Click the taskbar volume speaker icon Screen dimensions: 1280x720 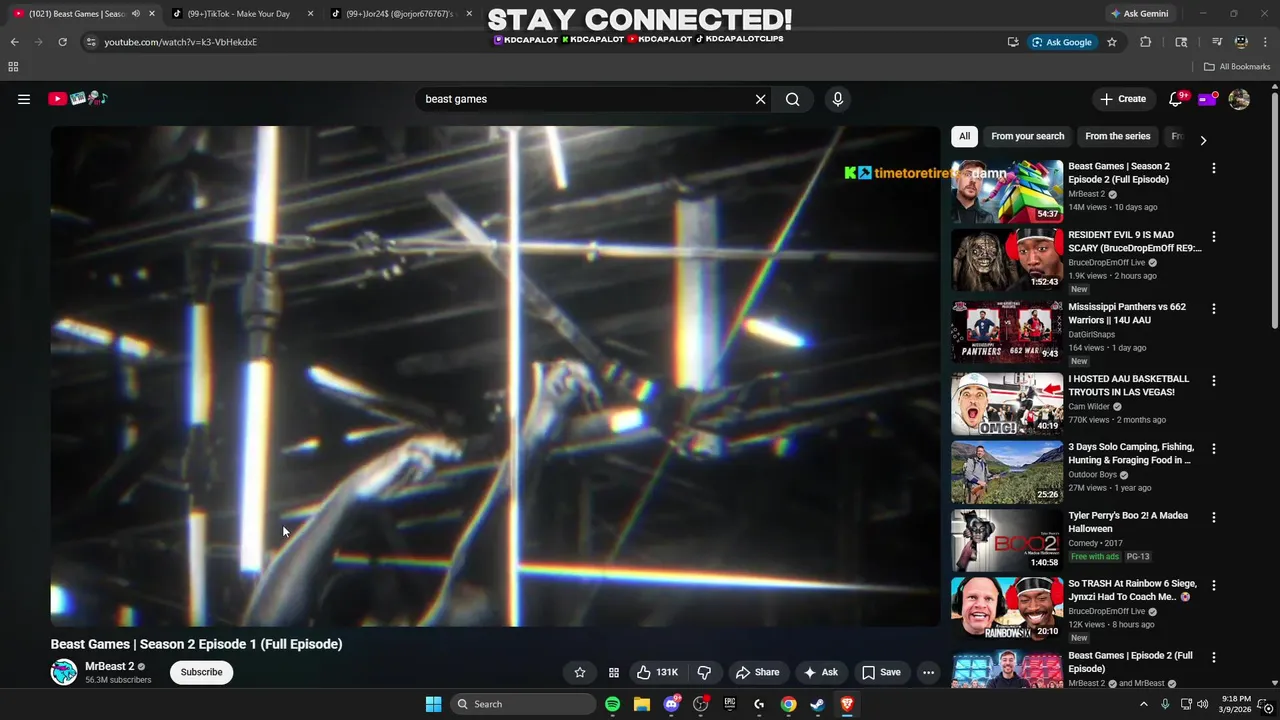tap(1202, 704)
